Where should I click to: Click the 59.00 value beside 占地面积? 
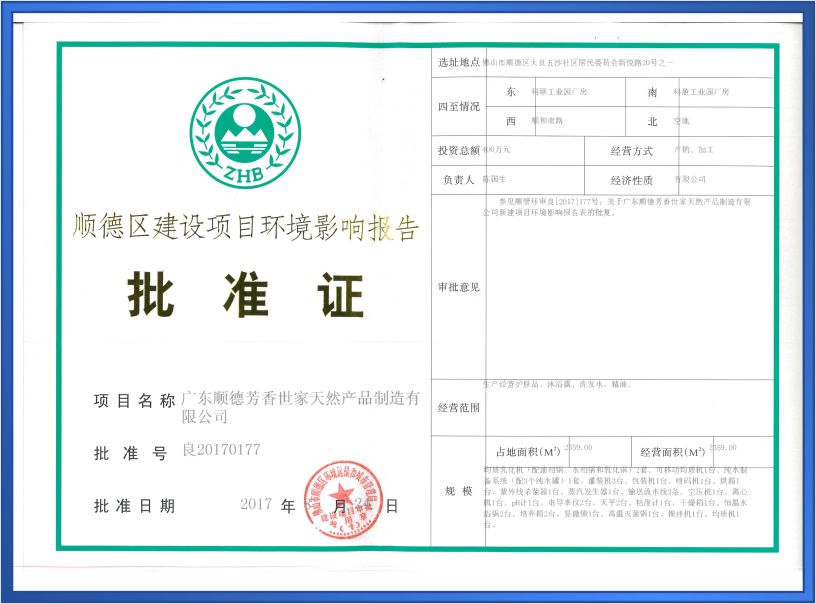coord(579,447)
